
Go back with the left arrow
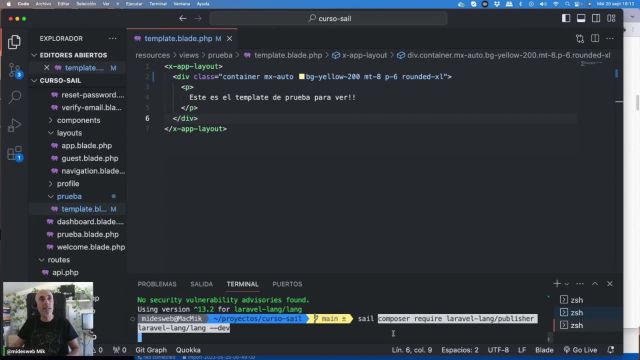183,18
